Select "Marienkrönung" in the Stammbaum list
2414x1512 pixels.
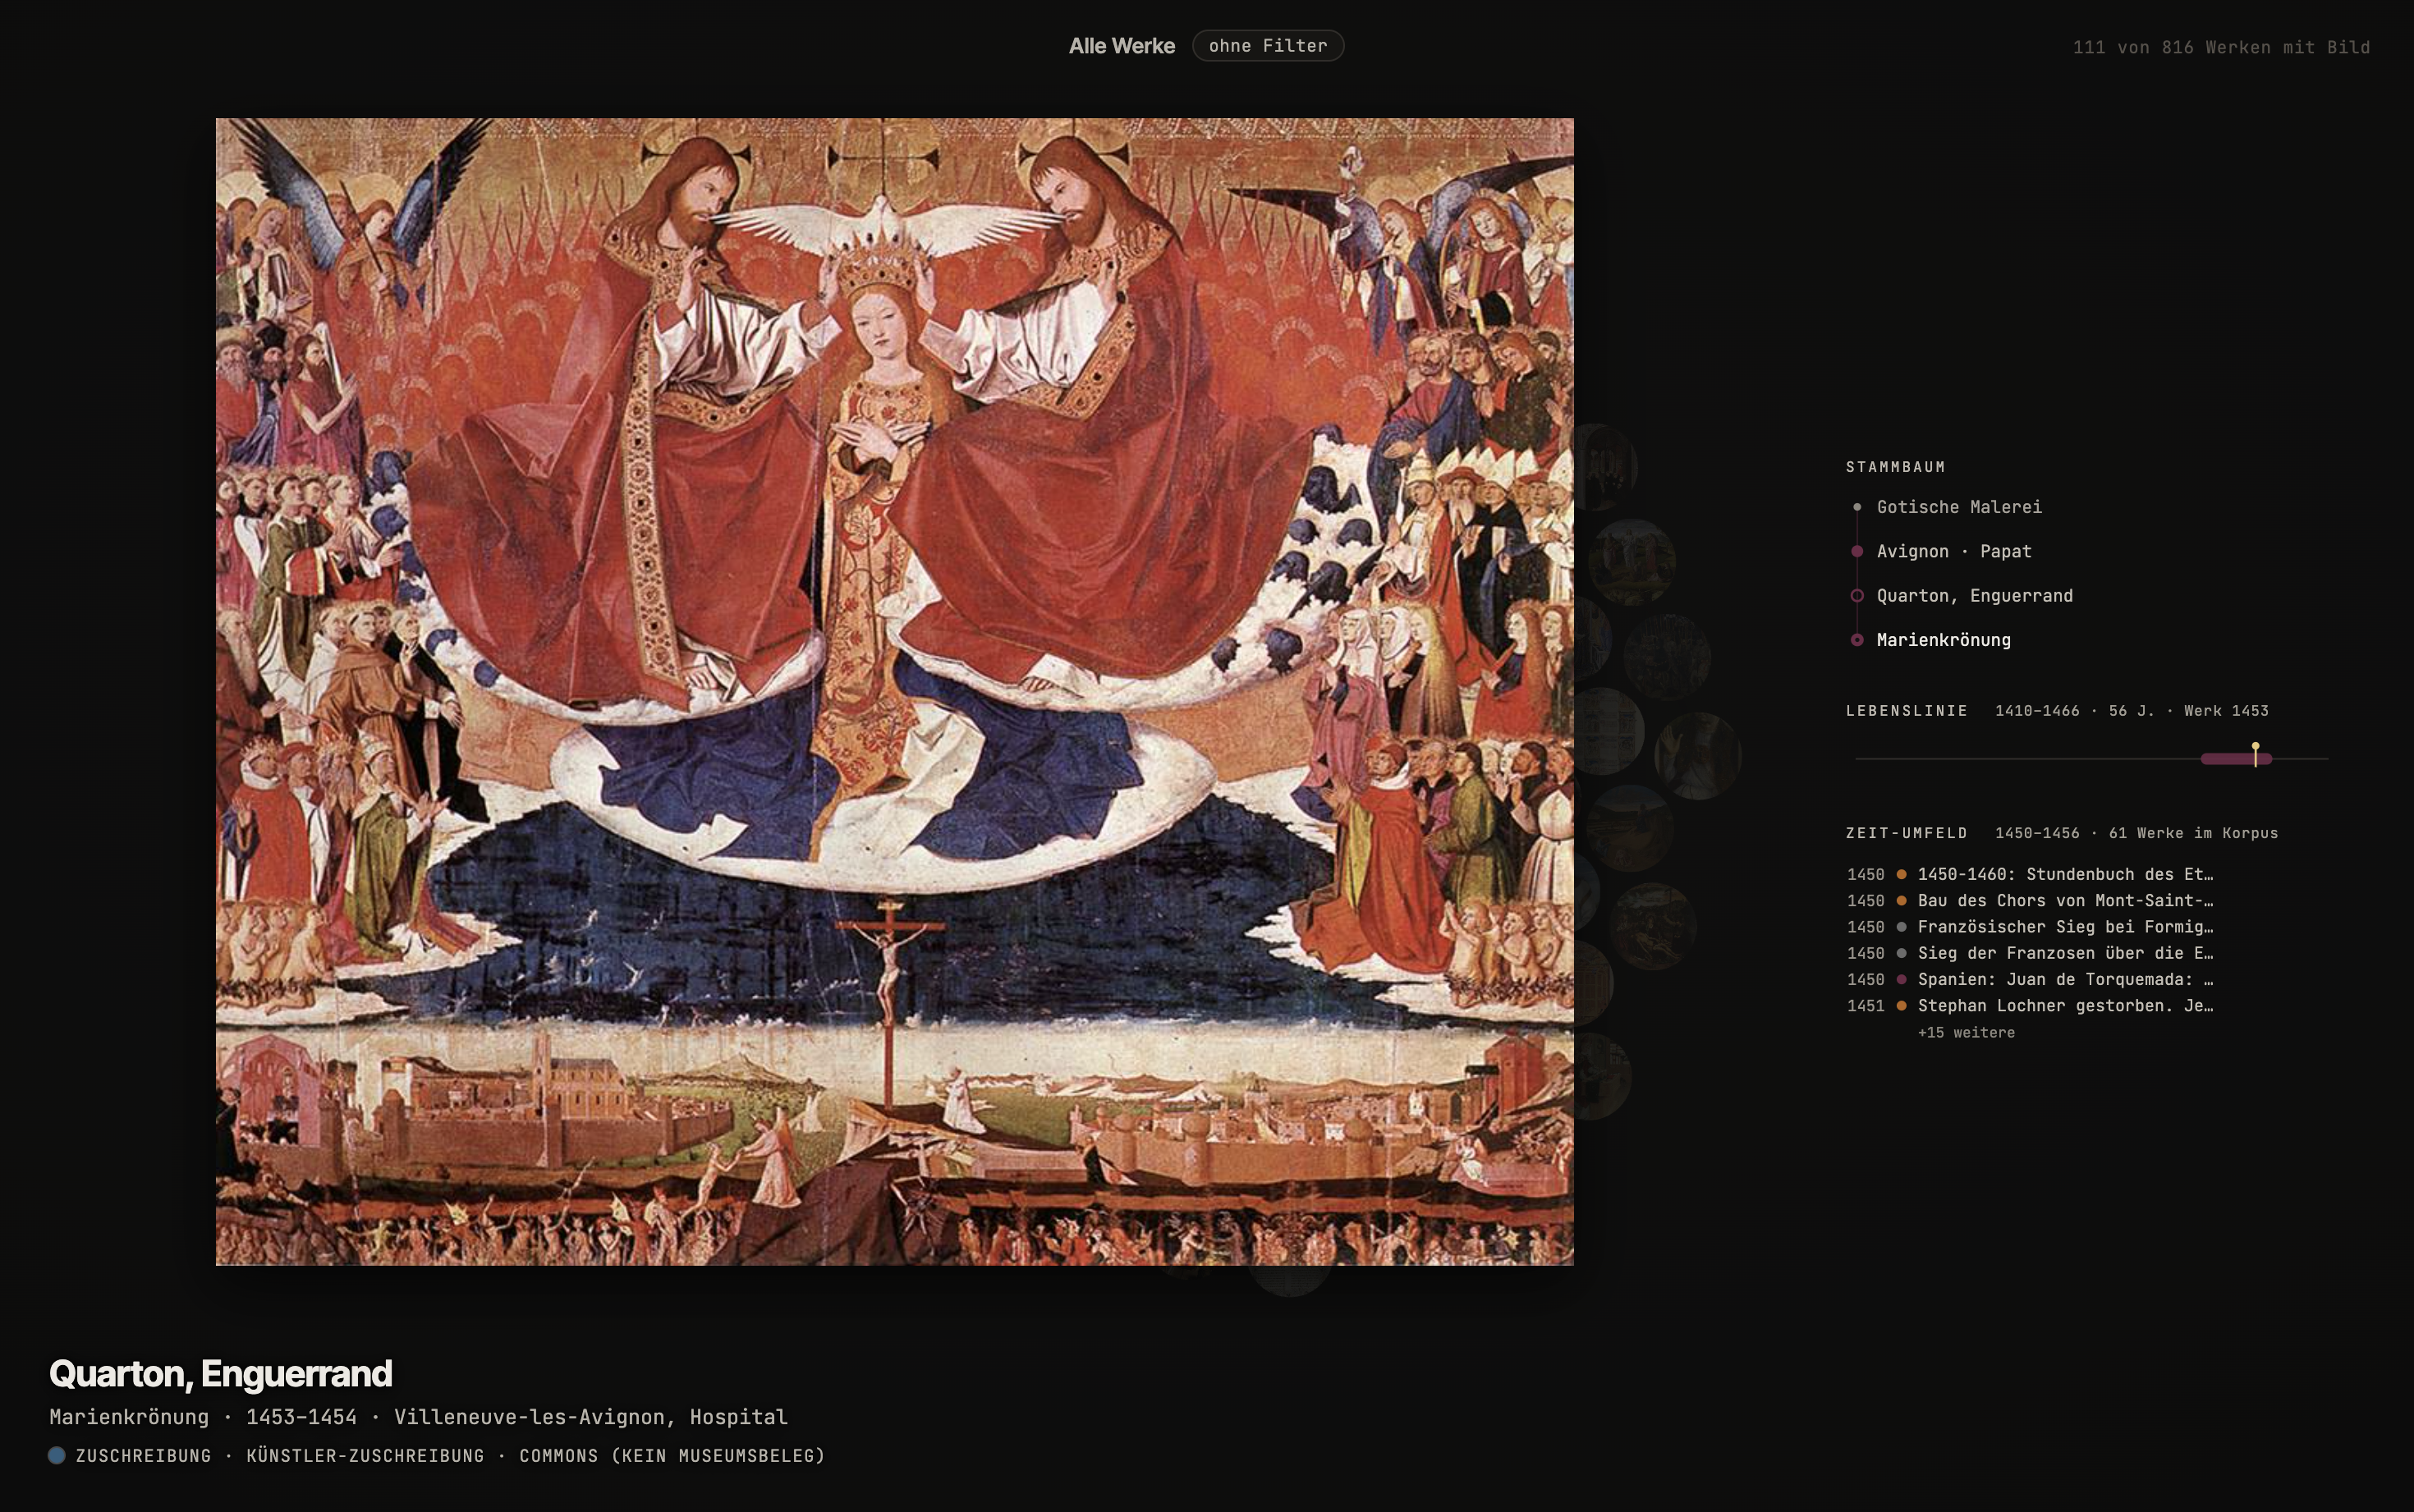point(1943,640)
